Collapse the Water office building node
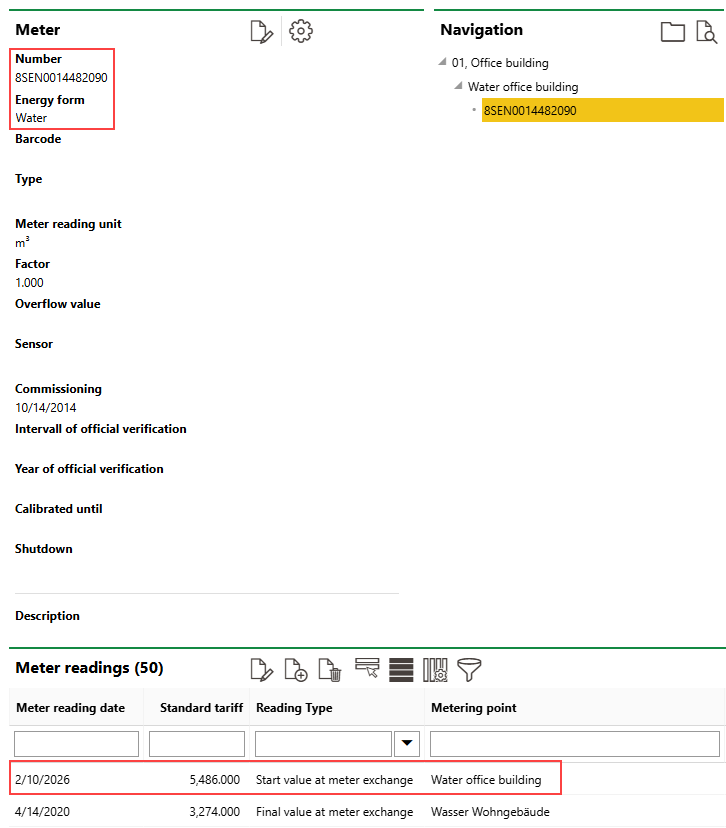The height and width of the screenshot is (828, 726). click(458, 87)
